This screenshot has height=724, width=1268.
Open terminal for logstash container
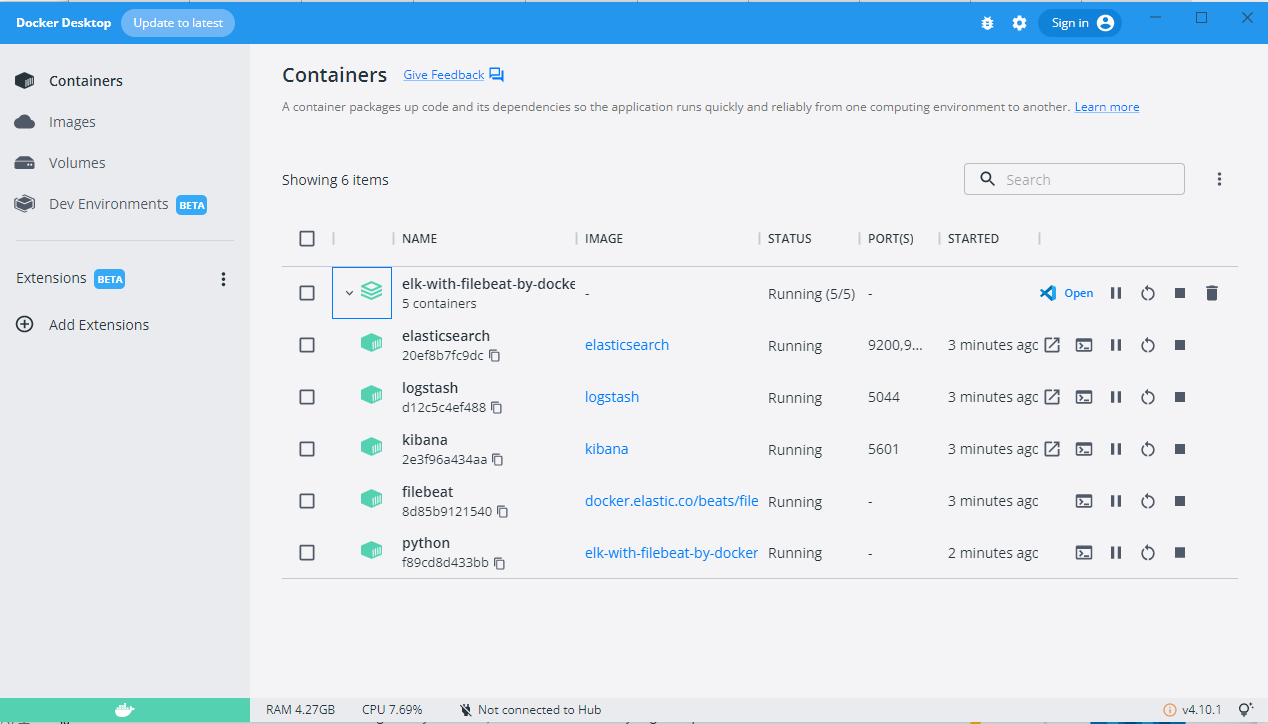coord(1084,397)
